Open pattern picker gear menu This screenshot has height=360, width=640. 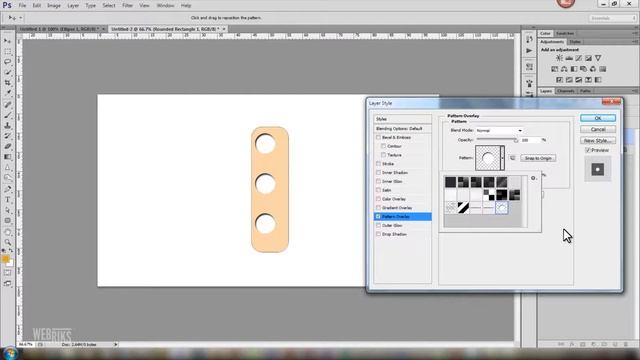[x=533, y=178]
